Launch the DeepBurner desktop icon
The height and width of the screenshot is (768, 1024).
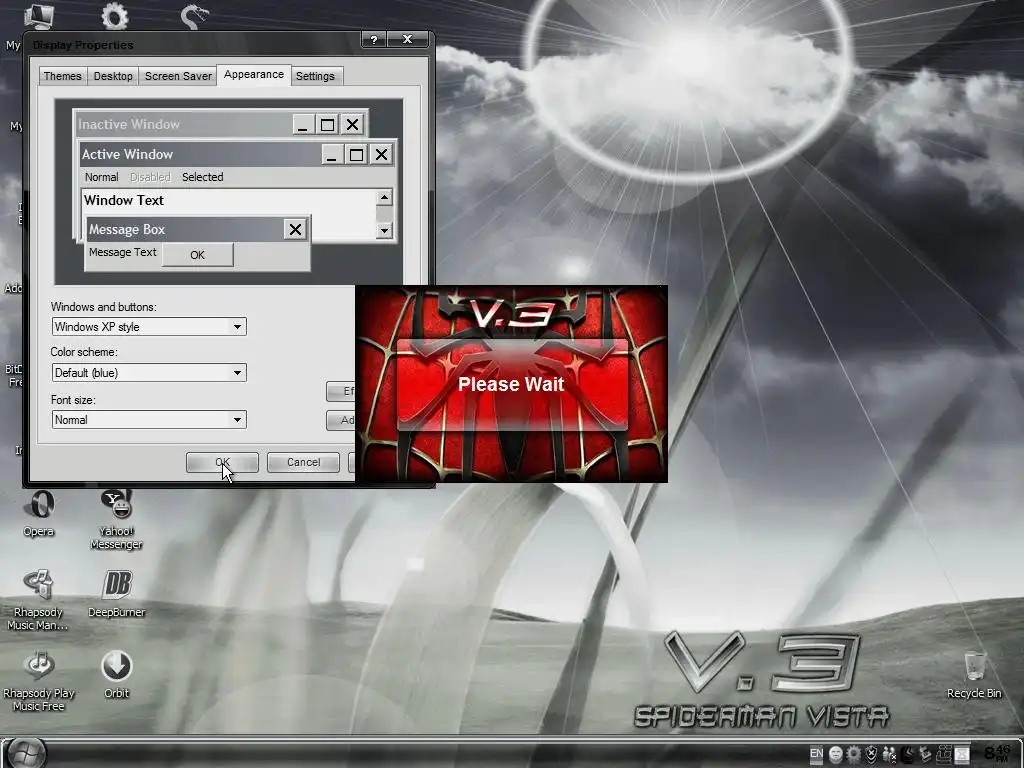[117, 594]
